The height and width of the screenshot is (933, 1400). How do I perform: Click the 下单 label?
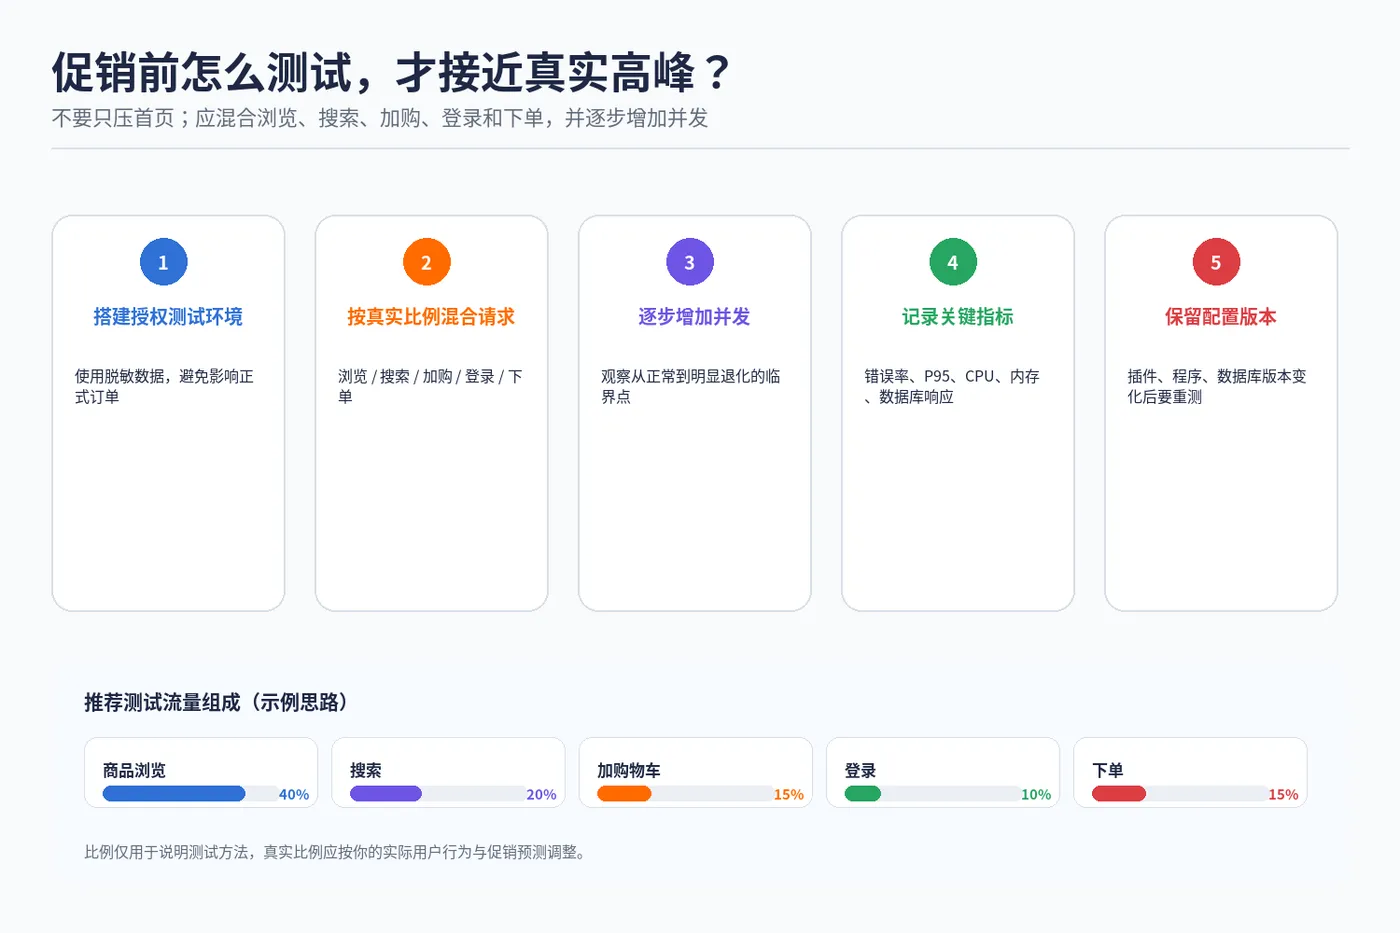pyautogui.click(x=1108, y=771)
